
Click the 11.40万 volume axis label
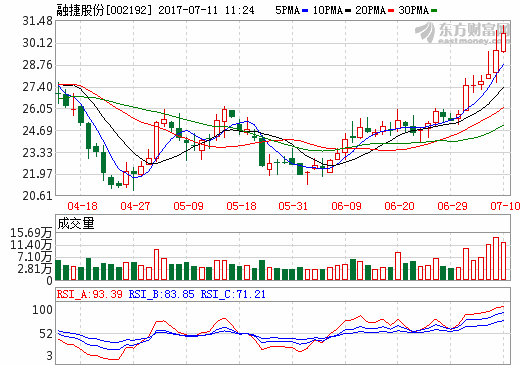(31, 245)
